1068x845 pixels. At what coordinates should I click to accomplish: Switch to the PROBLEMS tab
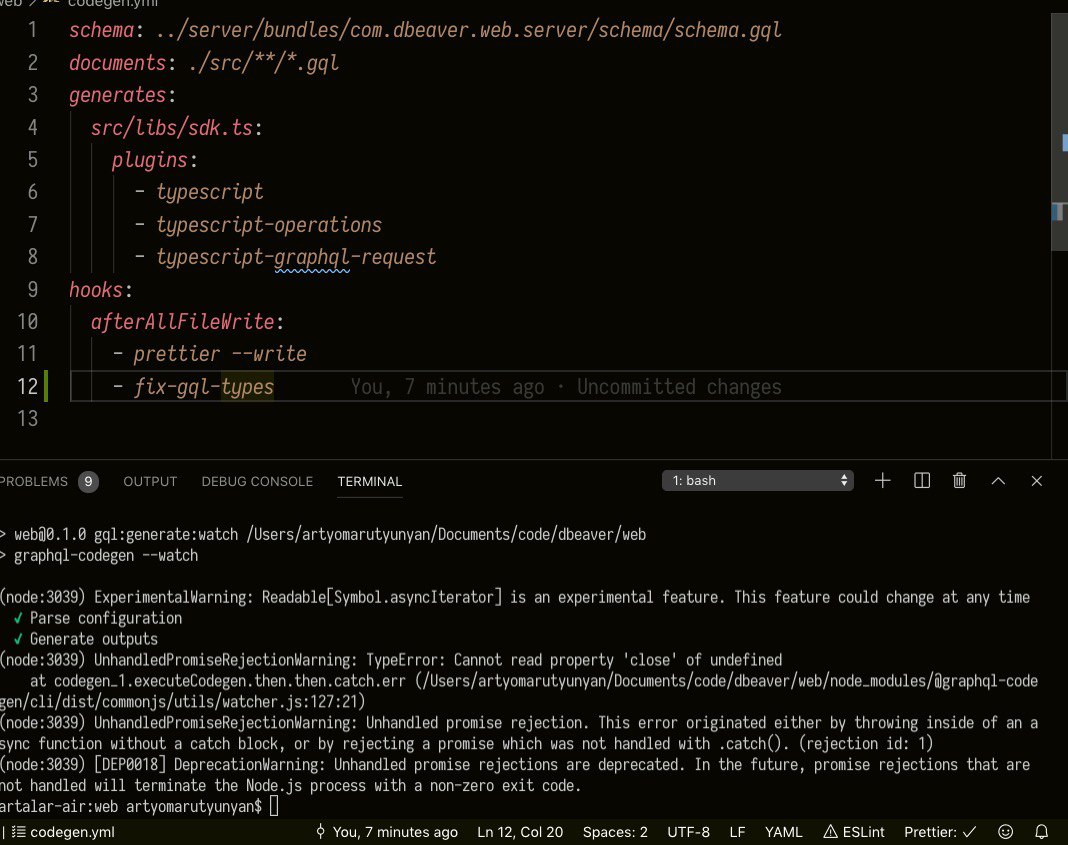pyautogui.click(x=33, y=481)
